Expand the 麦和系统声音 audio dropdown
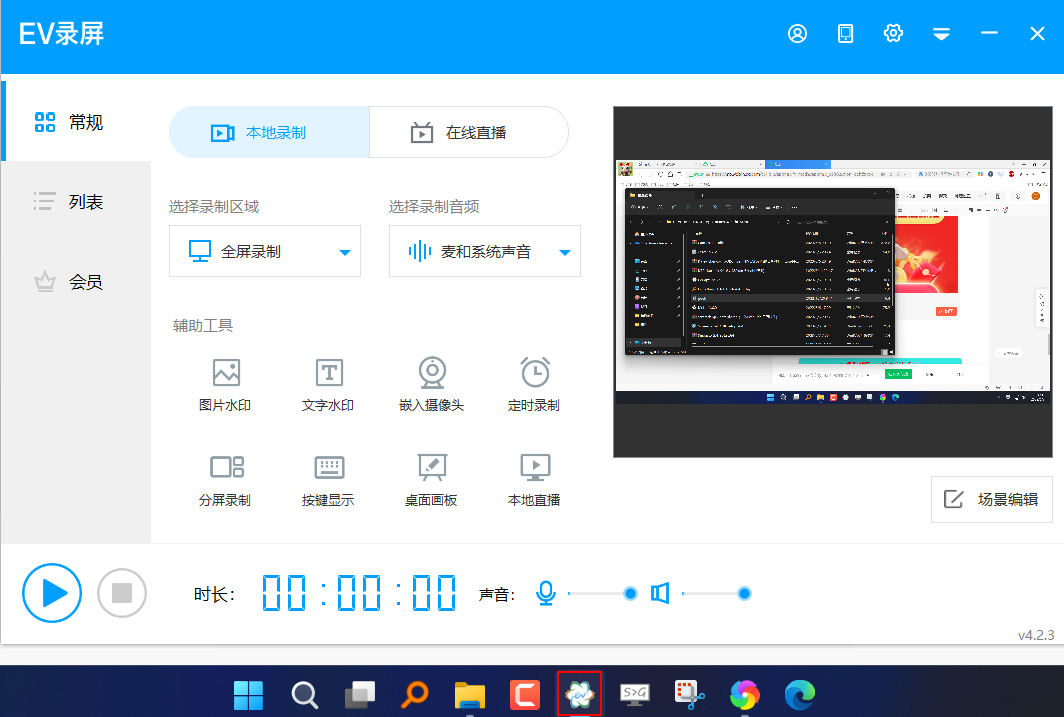This screenshot has height=717, width=1064. [x=484, y=251]
